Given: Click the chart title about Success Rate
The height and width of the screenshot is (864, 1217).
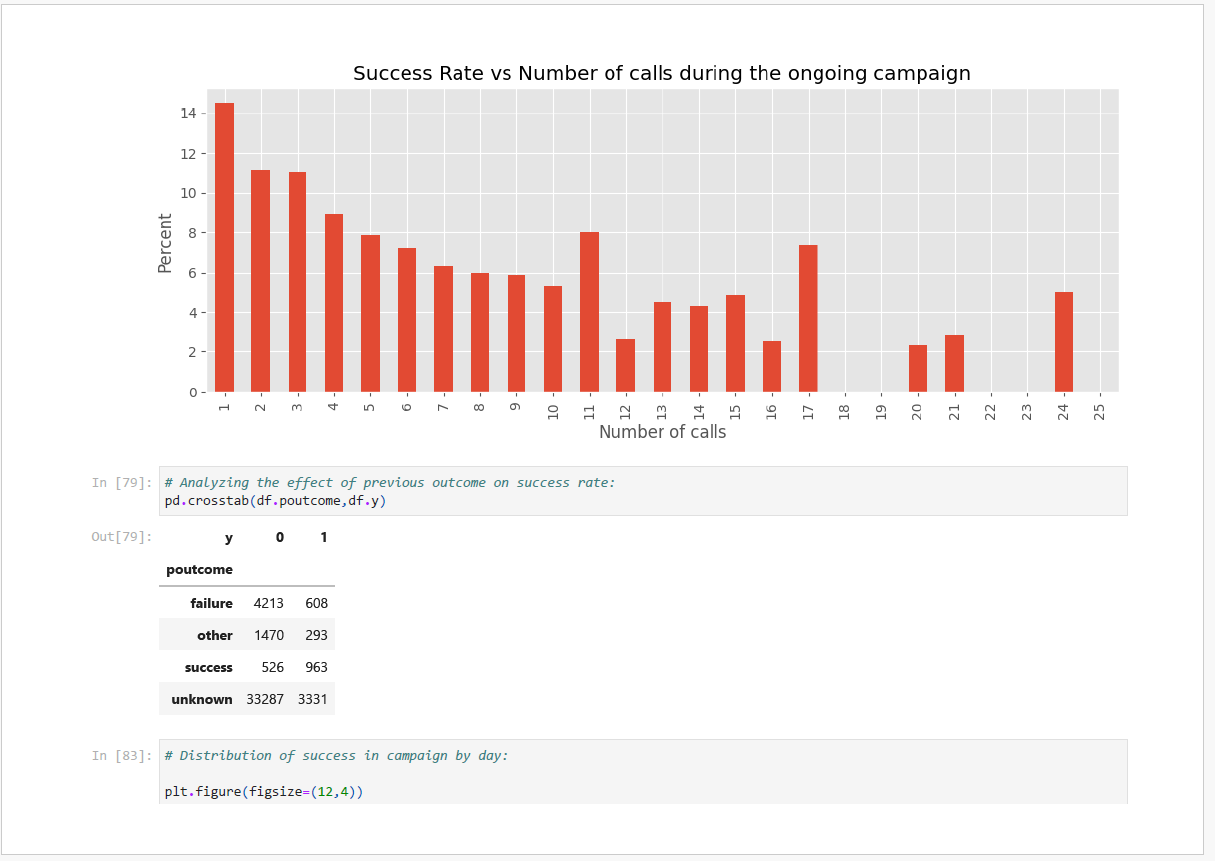Looking at the screenshot, I should pos(661,74).
